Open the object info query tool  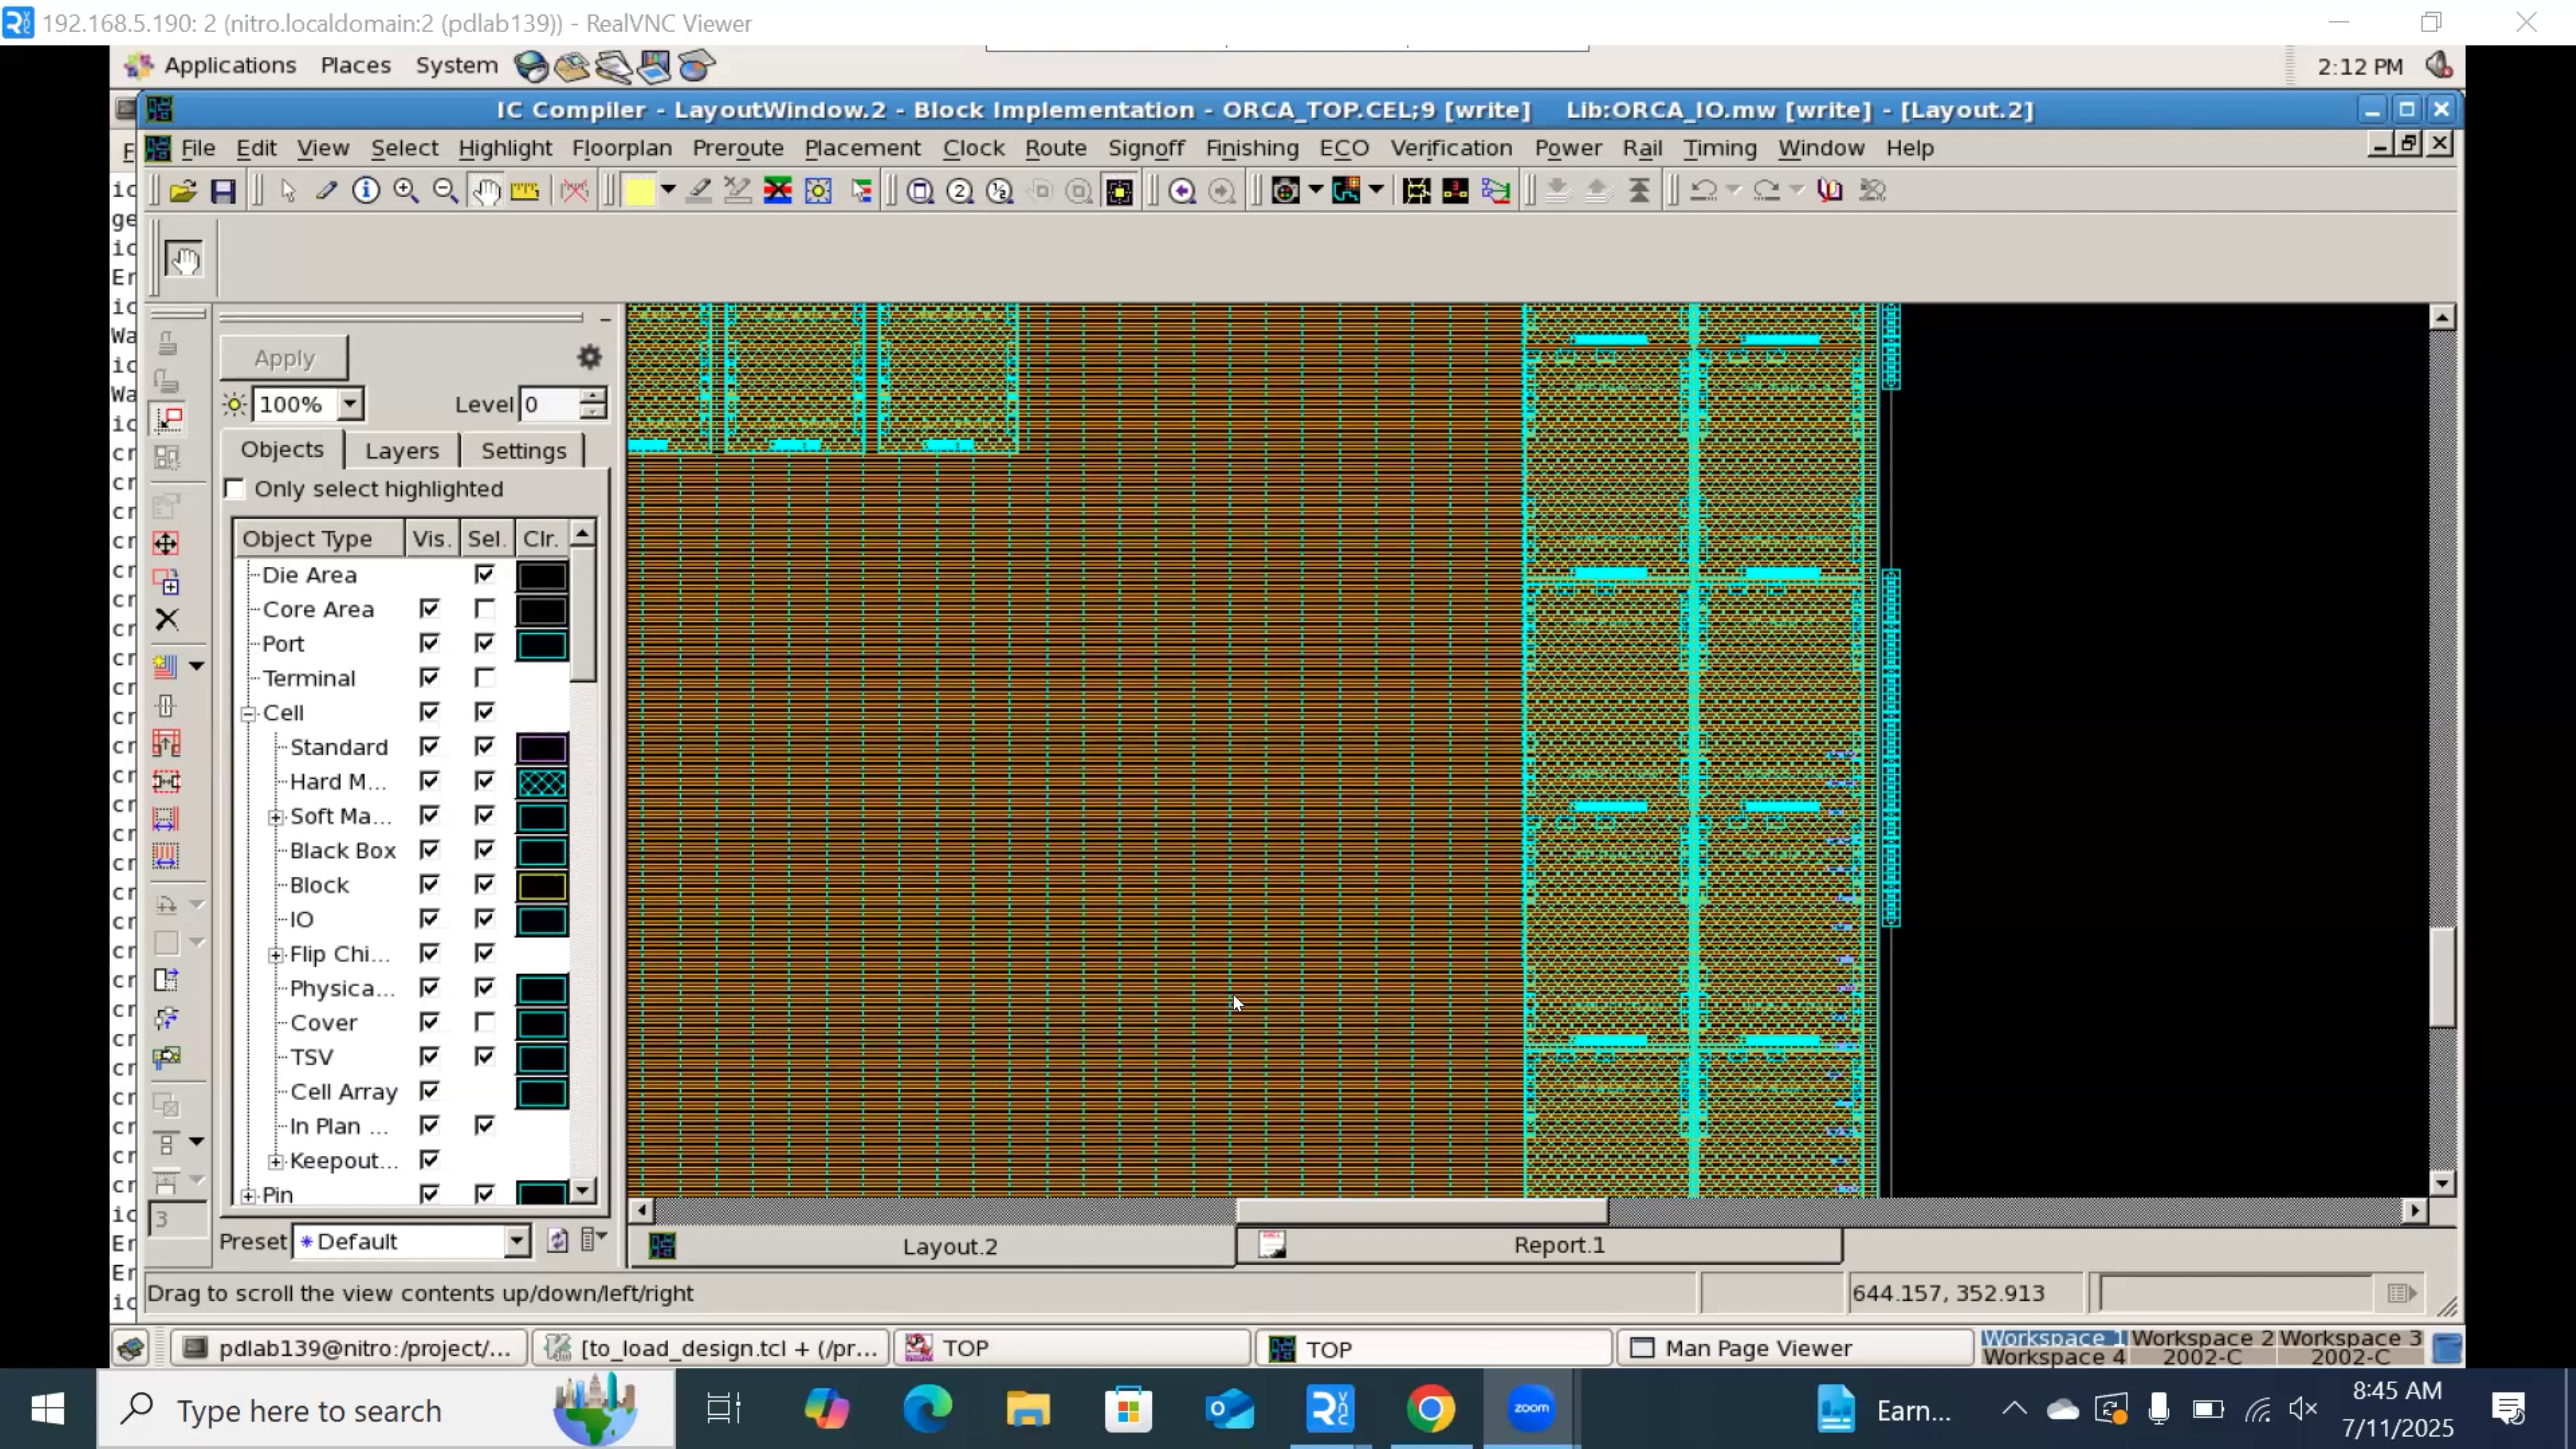365,190
